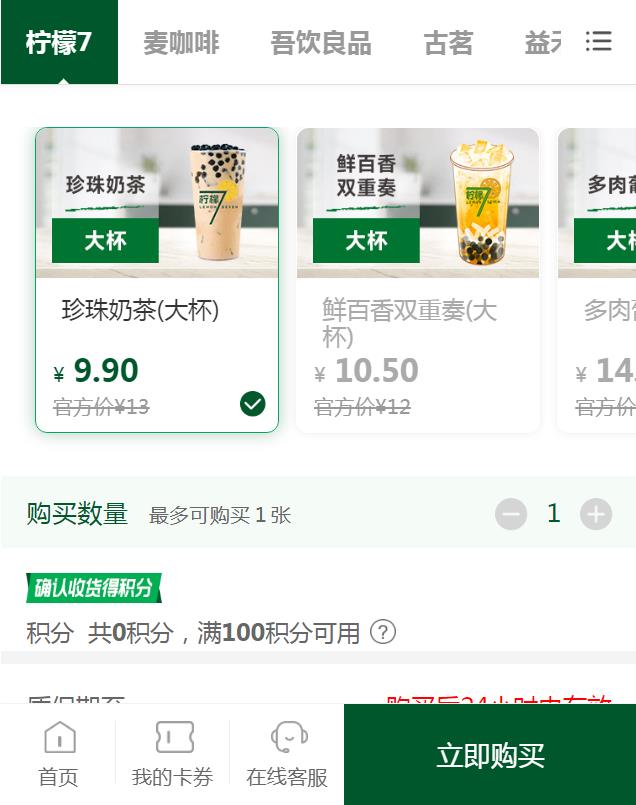Click the purchase quantity value 1
636x805 pixels.
[553, 513]
